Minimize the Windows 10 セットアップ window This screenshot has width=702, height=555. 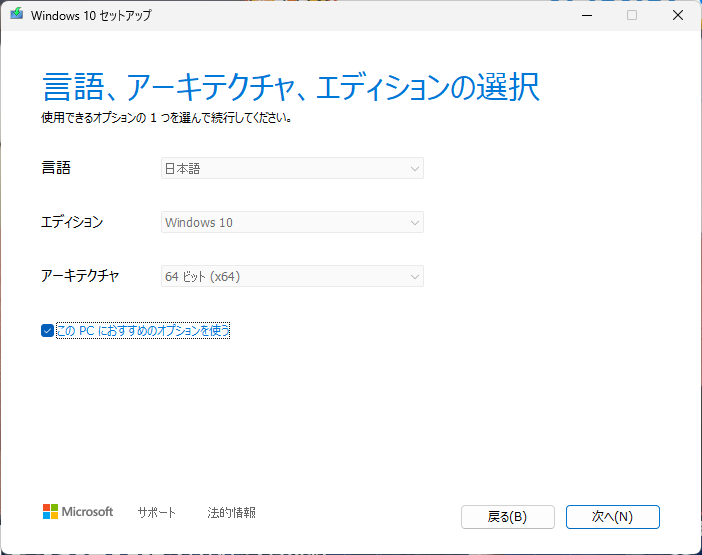coord(587,15)
